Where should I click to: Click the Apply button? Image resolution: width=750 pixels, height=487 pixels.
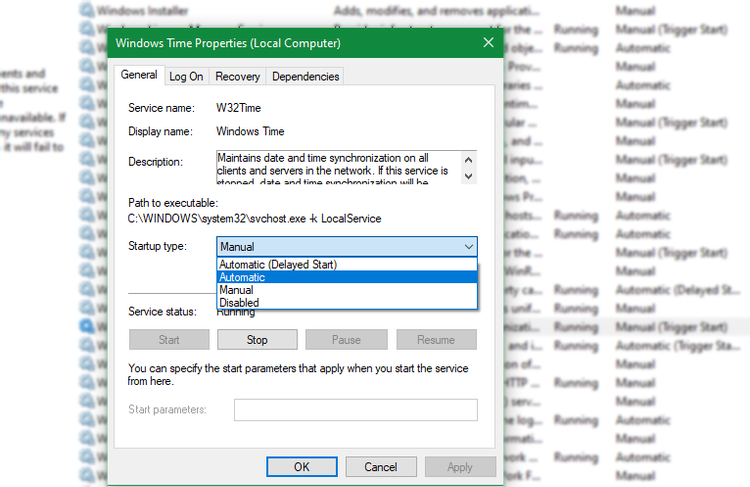tap(460, 467)
